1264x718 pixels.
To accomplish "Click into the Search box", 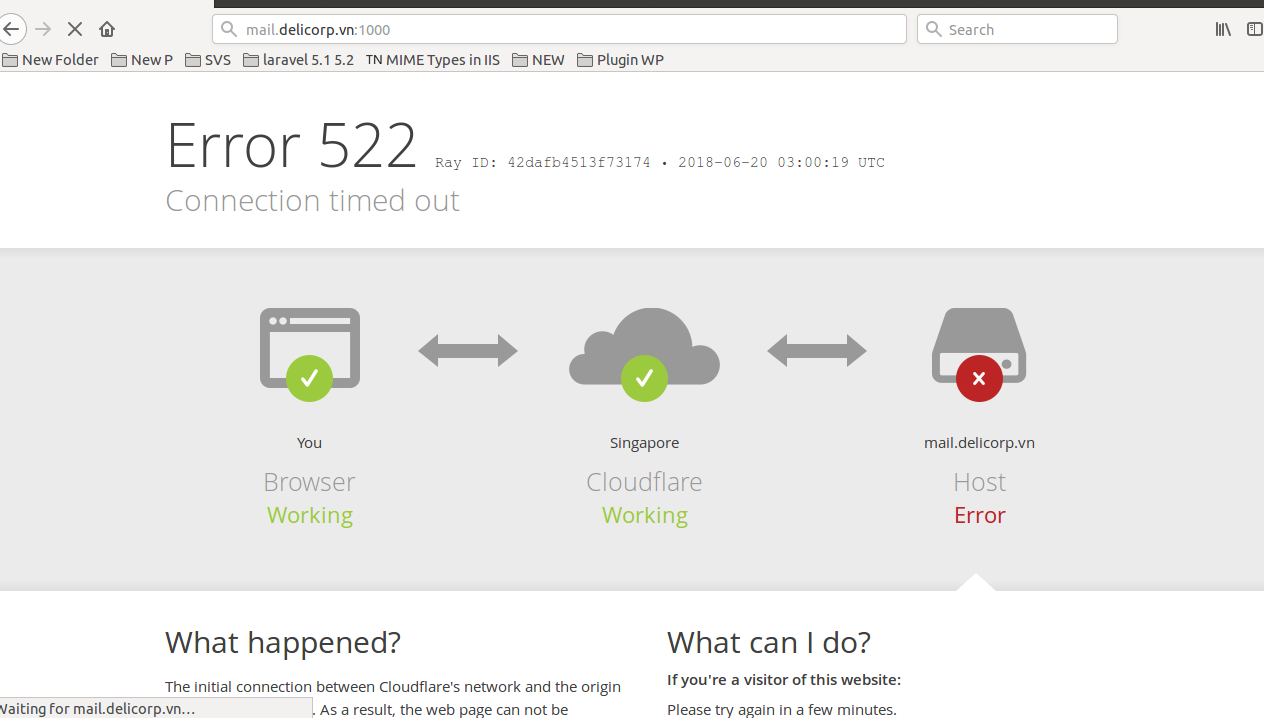I will click(1017, 29).
